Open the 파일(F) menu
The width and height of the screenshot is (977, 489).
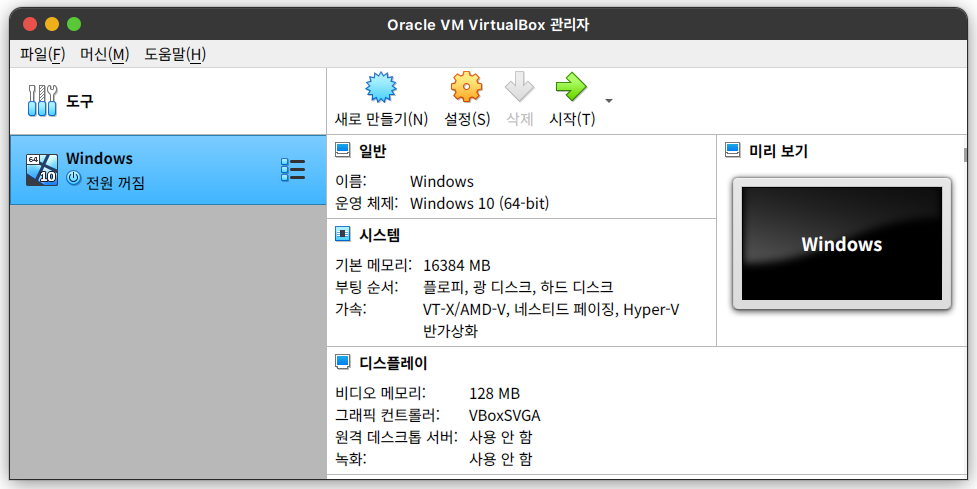pos(42,54)
